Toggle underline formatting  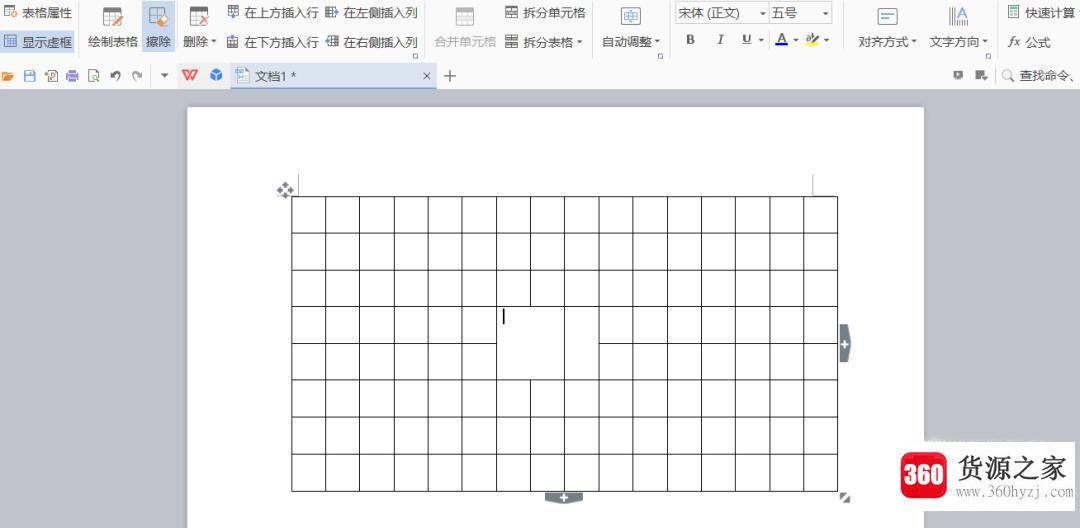pyautogui.click(x=747, y=40)
